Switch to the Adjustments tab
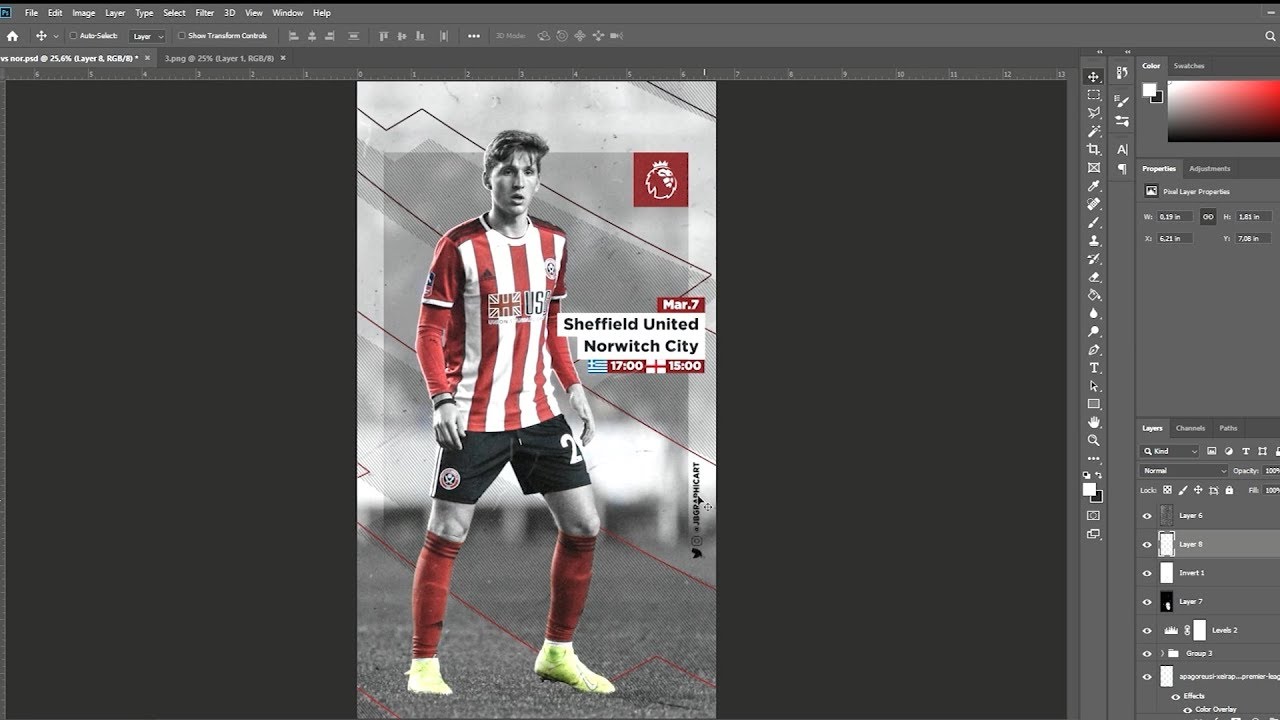1280x720 pixels. [1210, 169]
